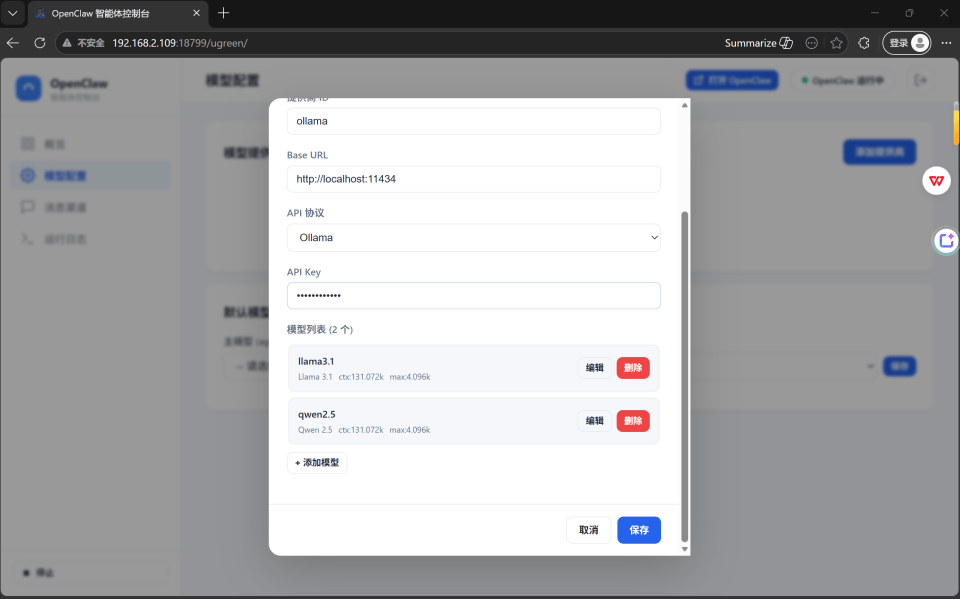Click the dialog scrollbar down arrow
The height and width of the screenshot is (599, 960).
(684, 549)
